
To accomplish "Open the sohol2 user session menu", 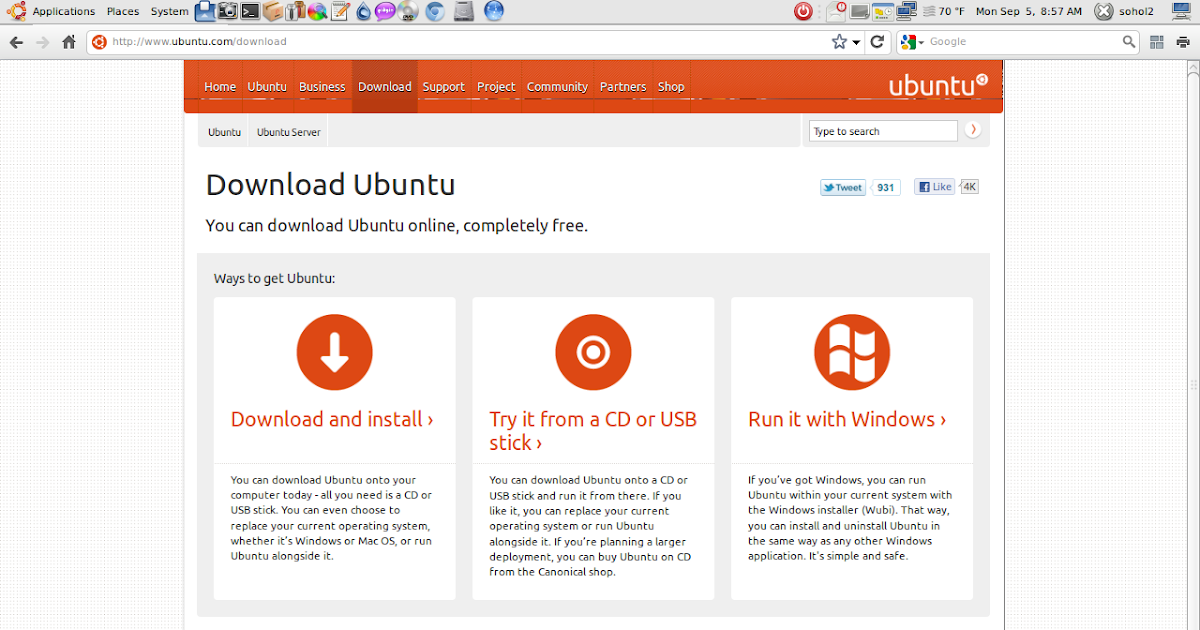I will (x=1126, y=11).
